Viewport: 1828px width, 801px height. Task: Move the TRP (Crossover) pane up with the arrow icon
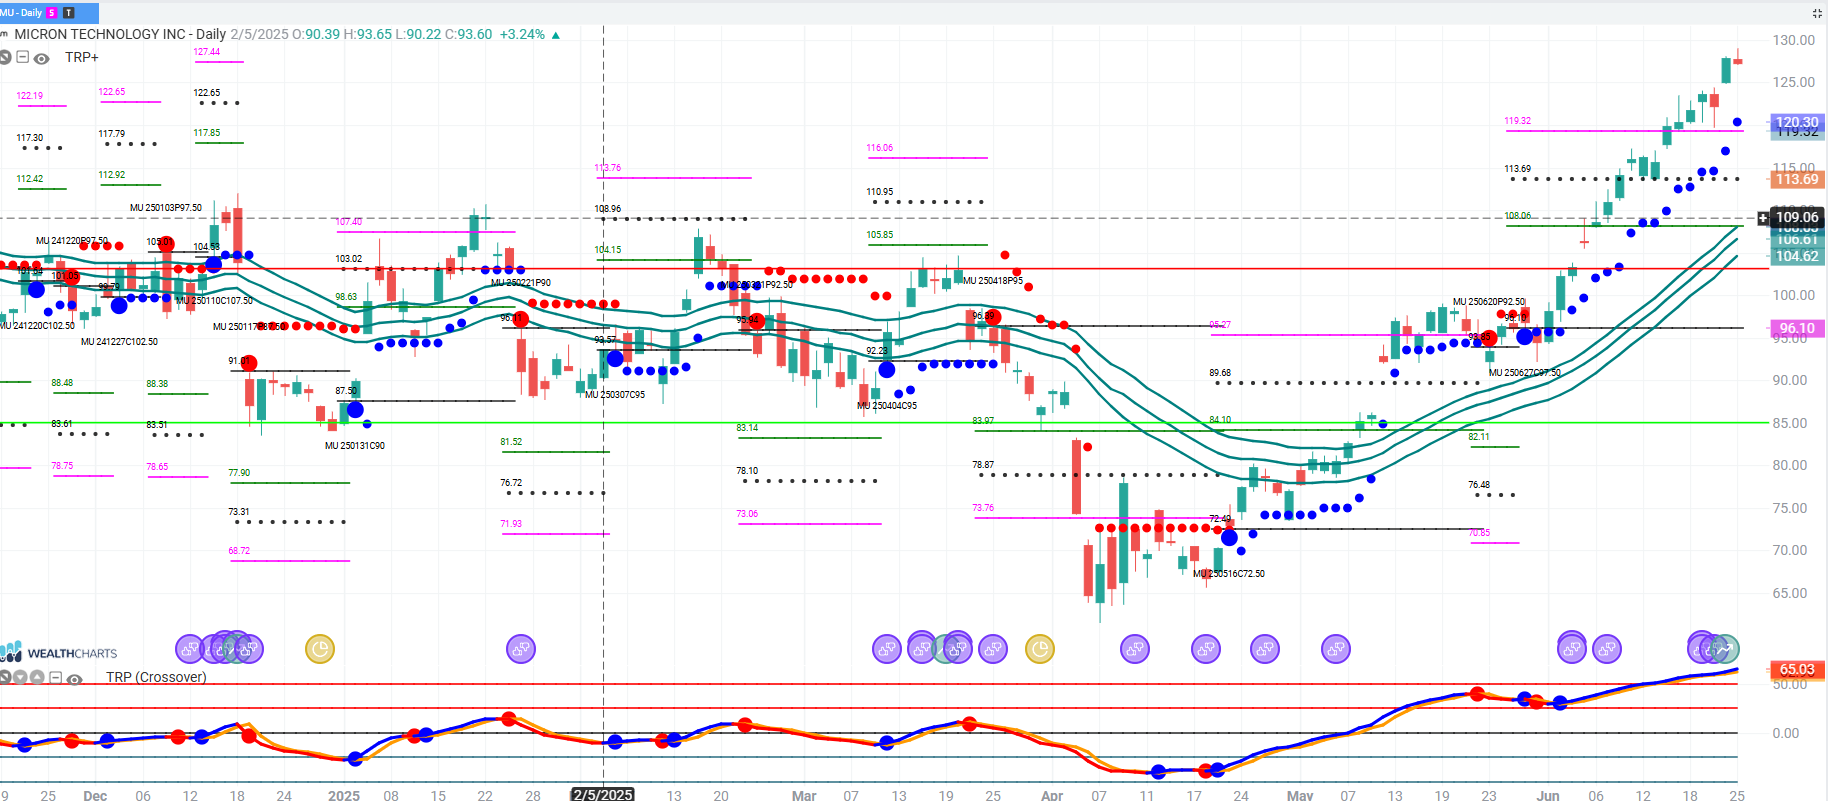(37, 678)
